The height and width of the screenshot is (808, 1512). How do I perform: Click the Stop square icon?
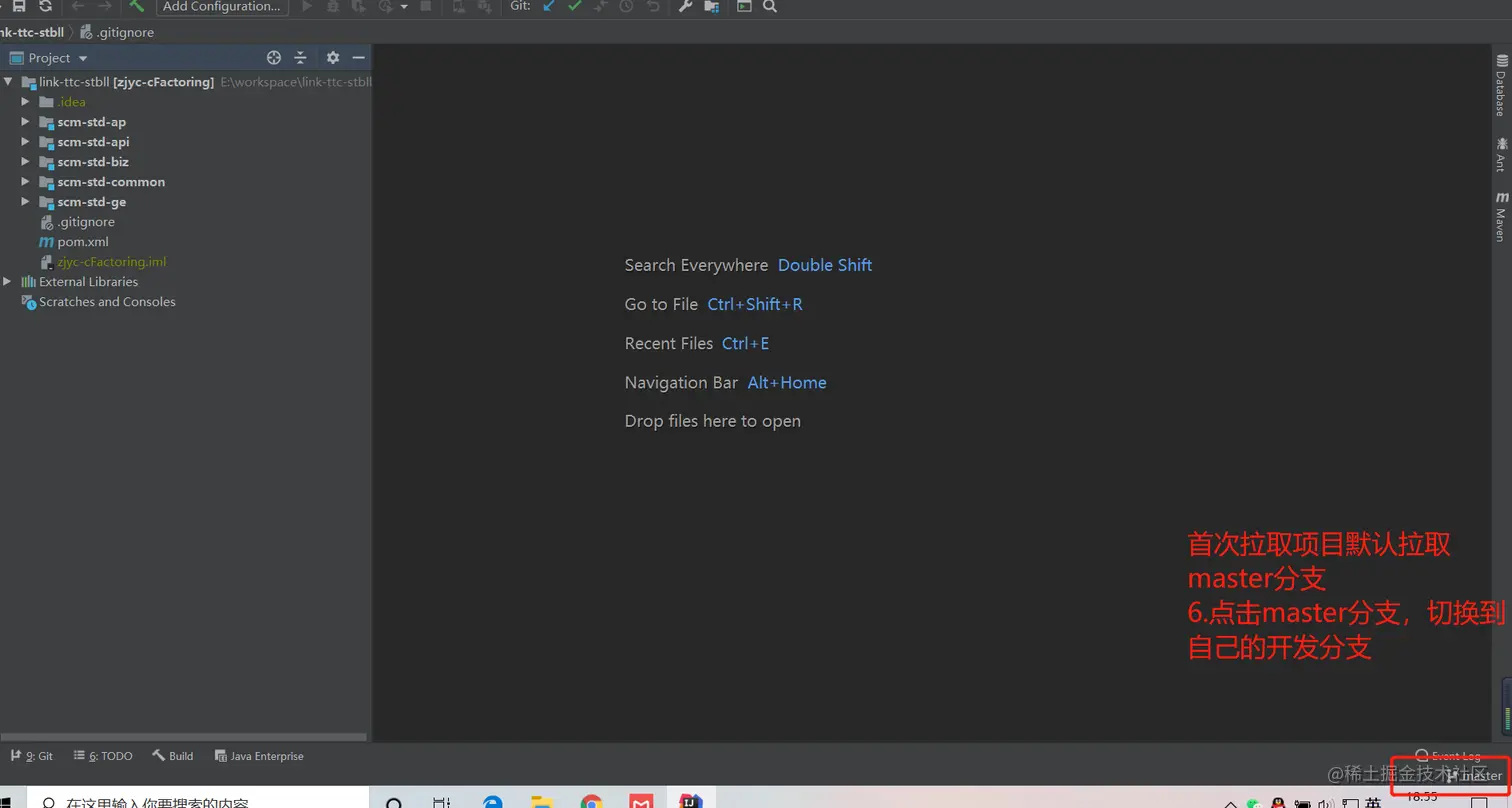[426, 6]
